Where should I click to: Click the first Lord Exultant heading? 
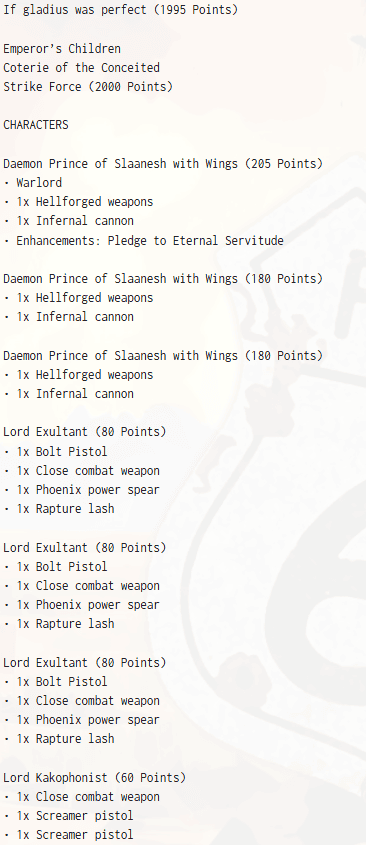click(85, 432)
